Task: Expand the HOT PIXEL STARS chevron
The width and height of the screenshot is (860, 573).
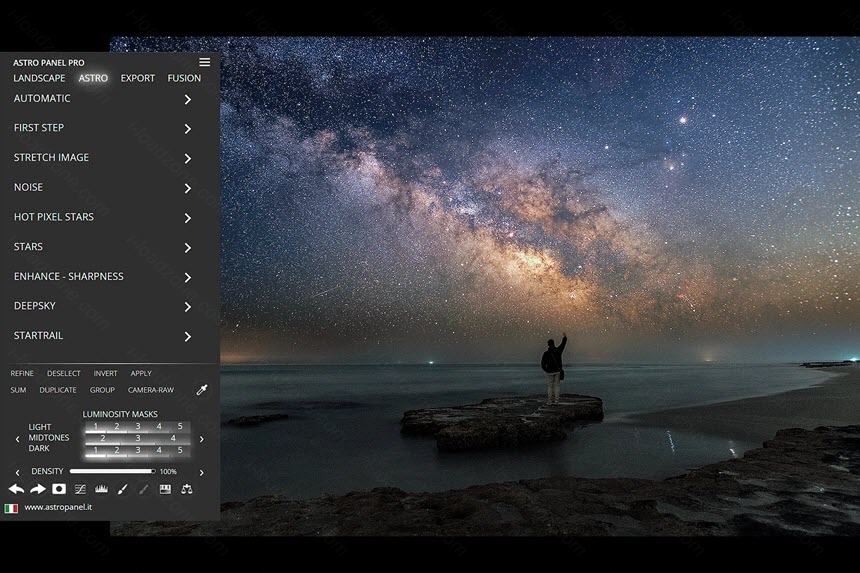Action: click(x=188, y=218)
